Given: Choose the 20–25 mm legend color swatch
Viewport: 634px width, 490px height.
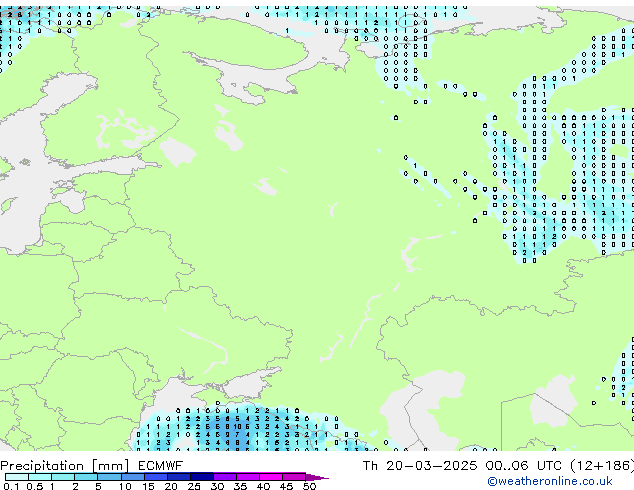Looking at the screenshot, I should pos(178,477).
